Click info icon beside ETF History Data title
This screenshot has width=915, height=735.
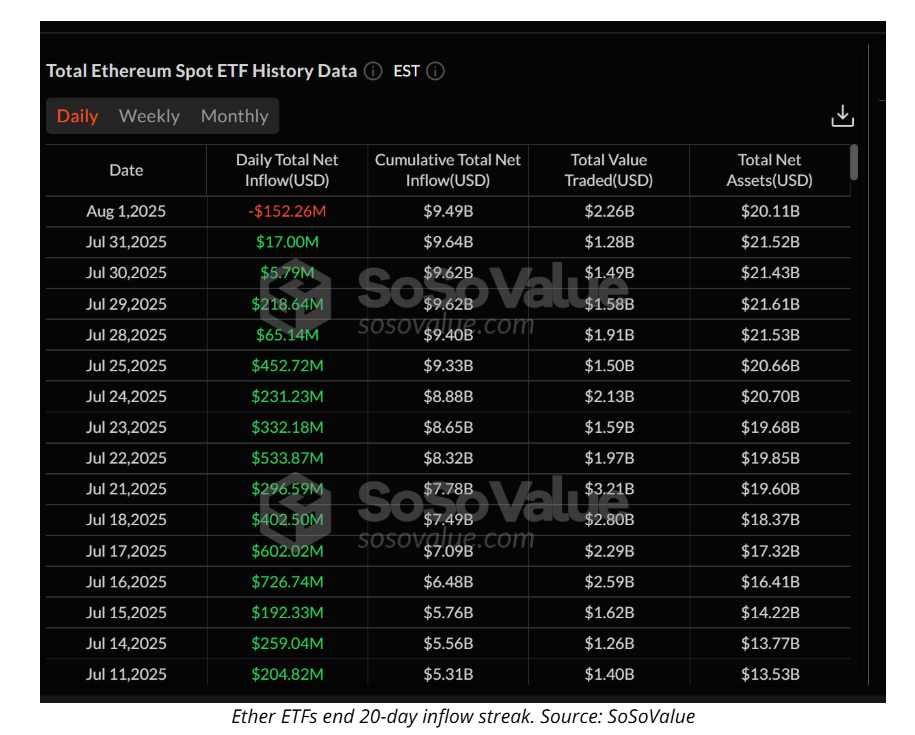click(x=373, y=71)
